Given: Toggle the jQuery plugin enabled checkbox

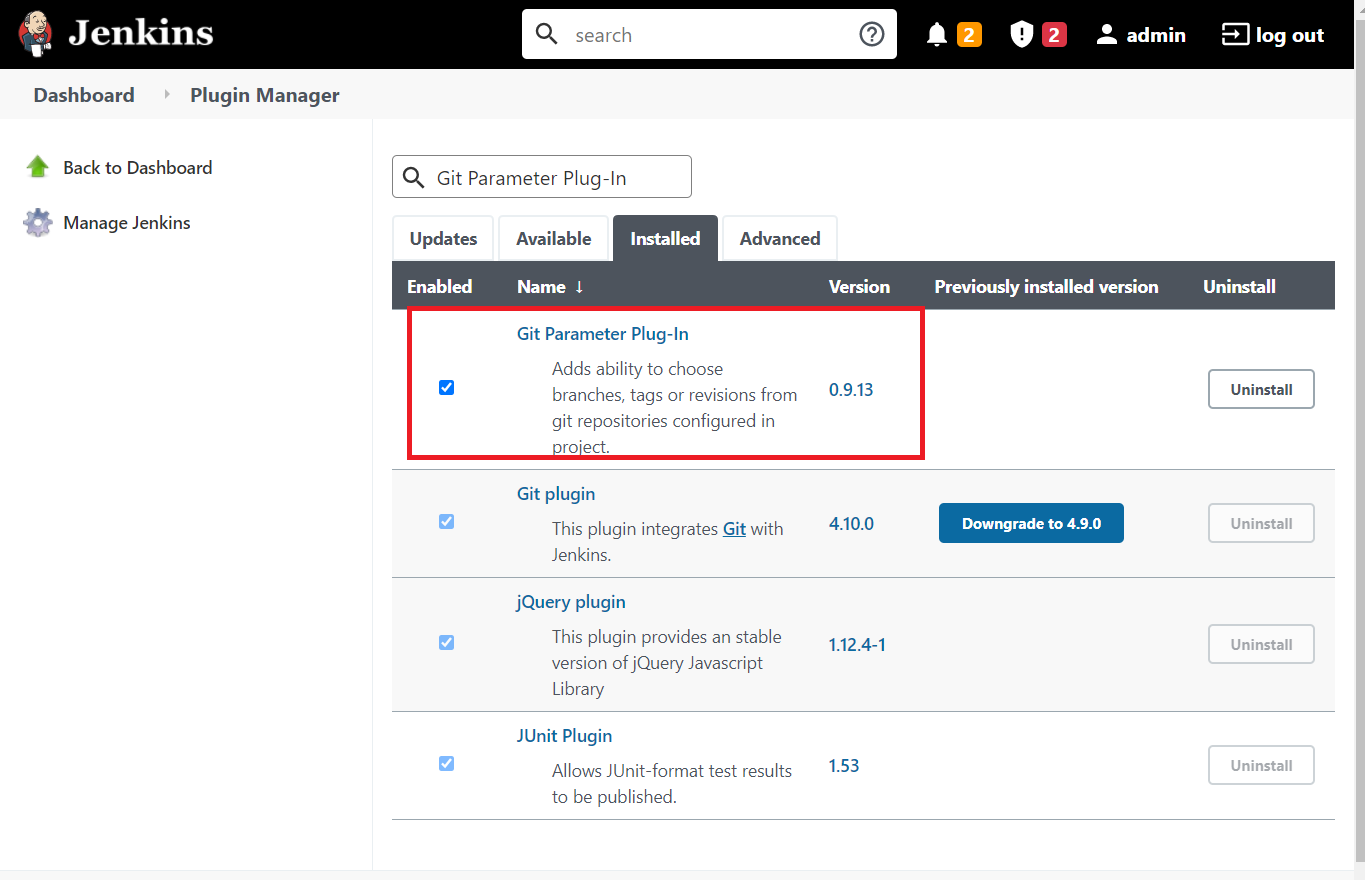Looking at the screenshot, I should [446, 642].
